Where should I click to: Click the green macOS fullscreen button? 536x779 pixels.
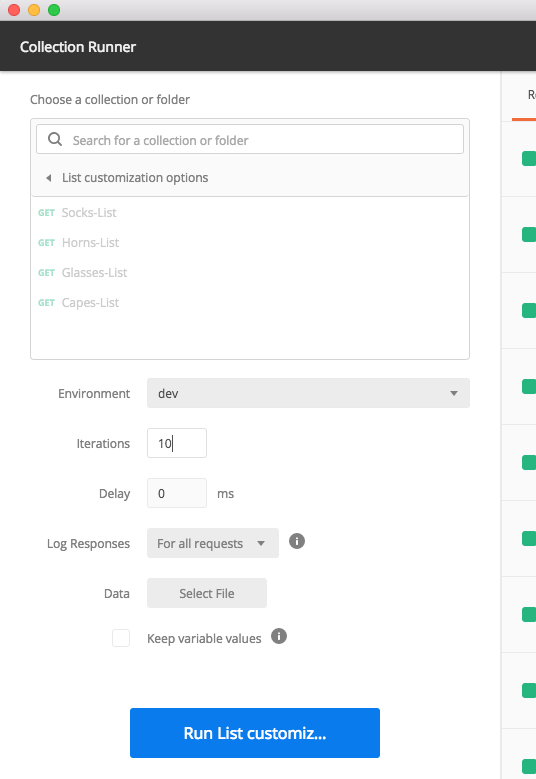click(x=54, y=10)
